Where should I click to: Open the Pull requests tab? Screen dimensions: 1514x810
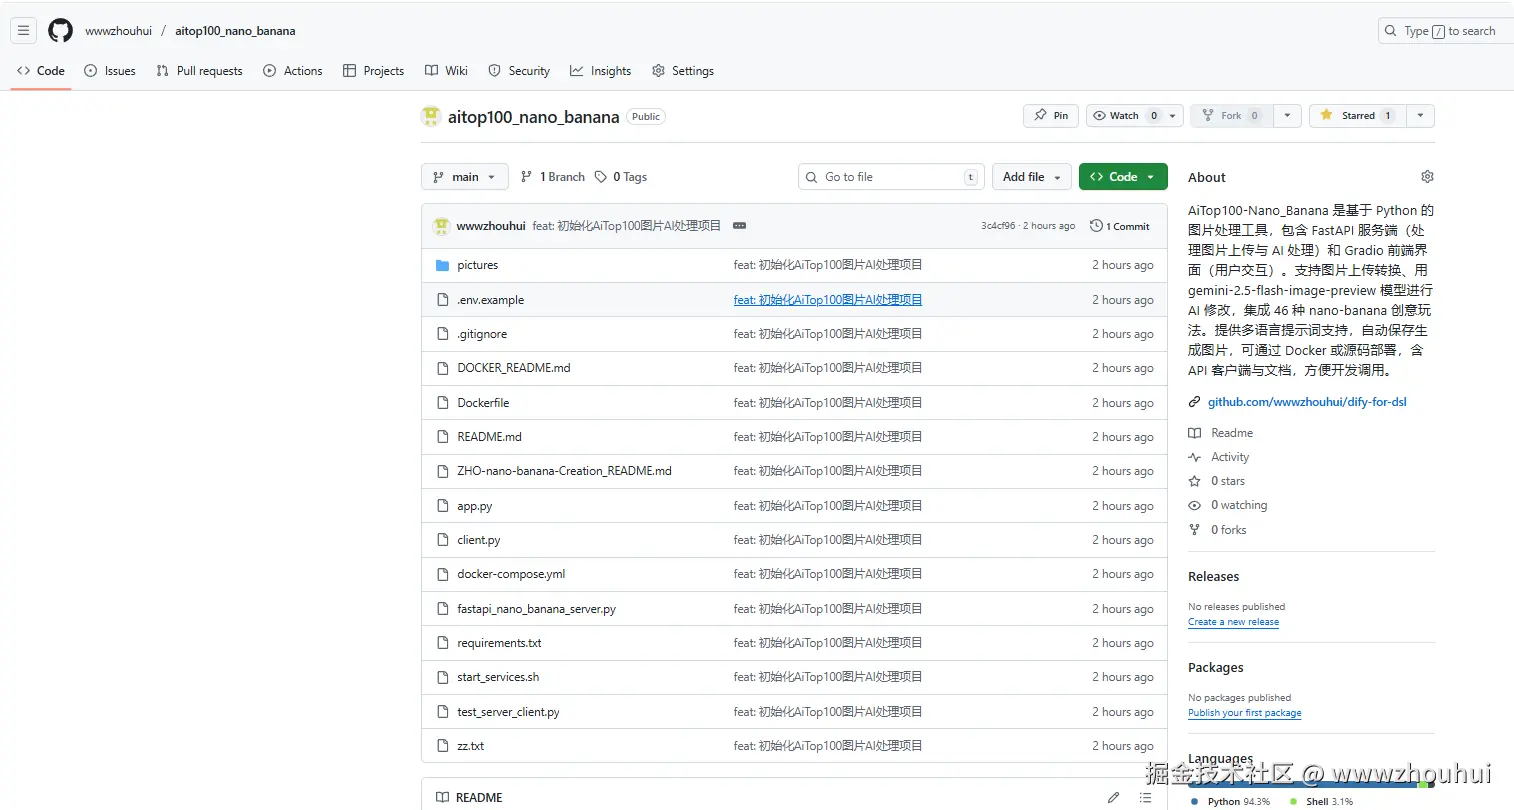200,71
